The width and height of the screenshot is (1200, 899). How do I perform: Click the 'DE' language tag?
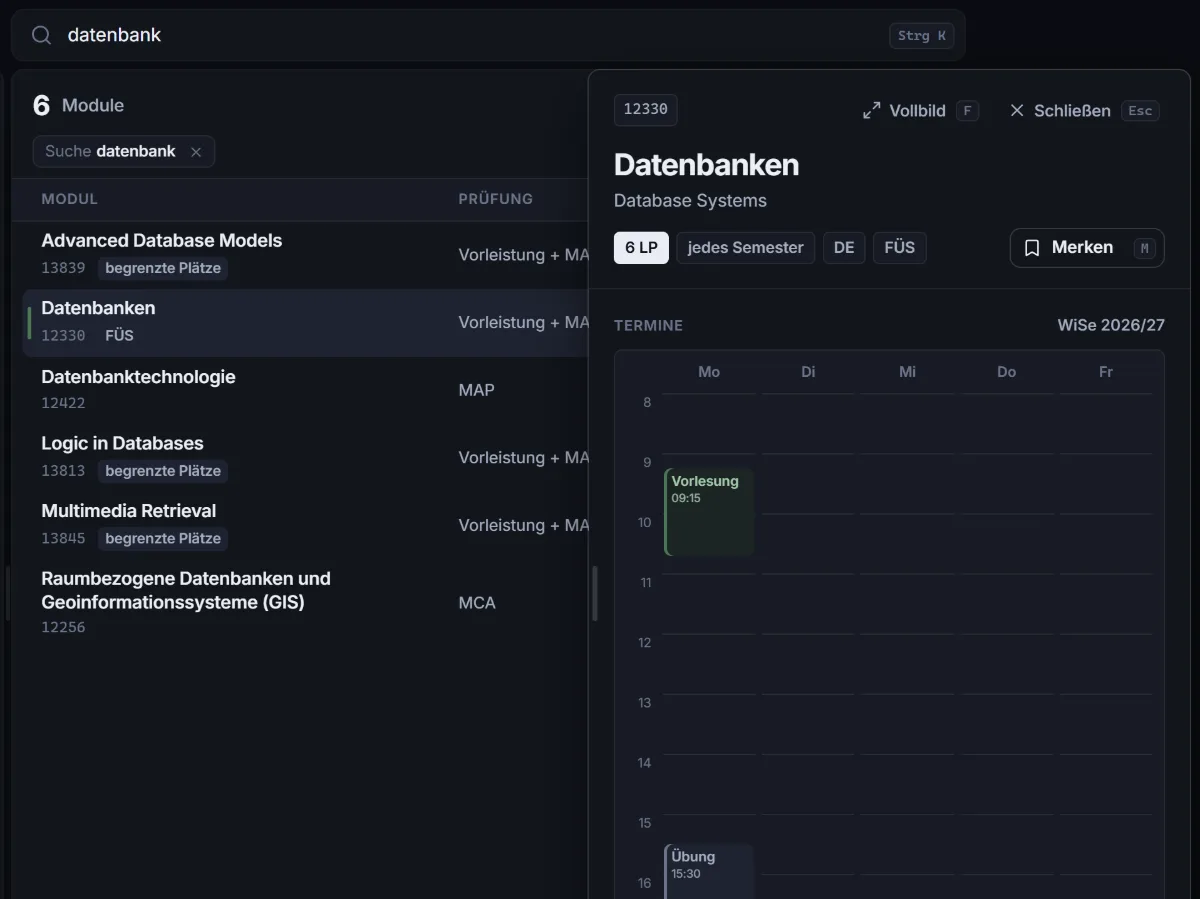point(844,248)
